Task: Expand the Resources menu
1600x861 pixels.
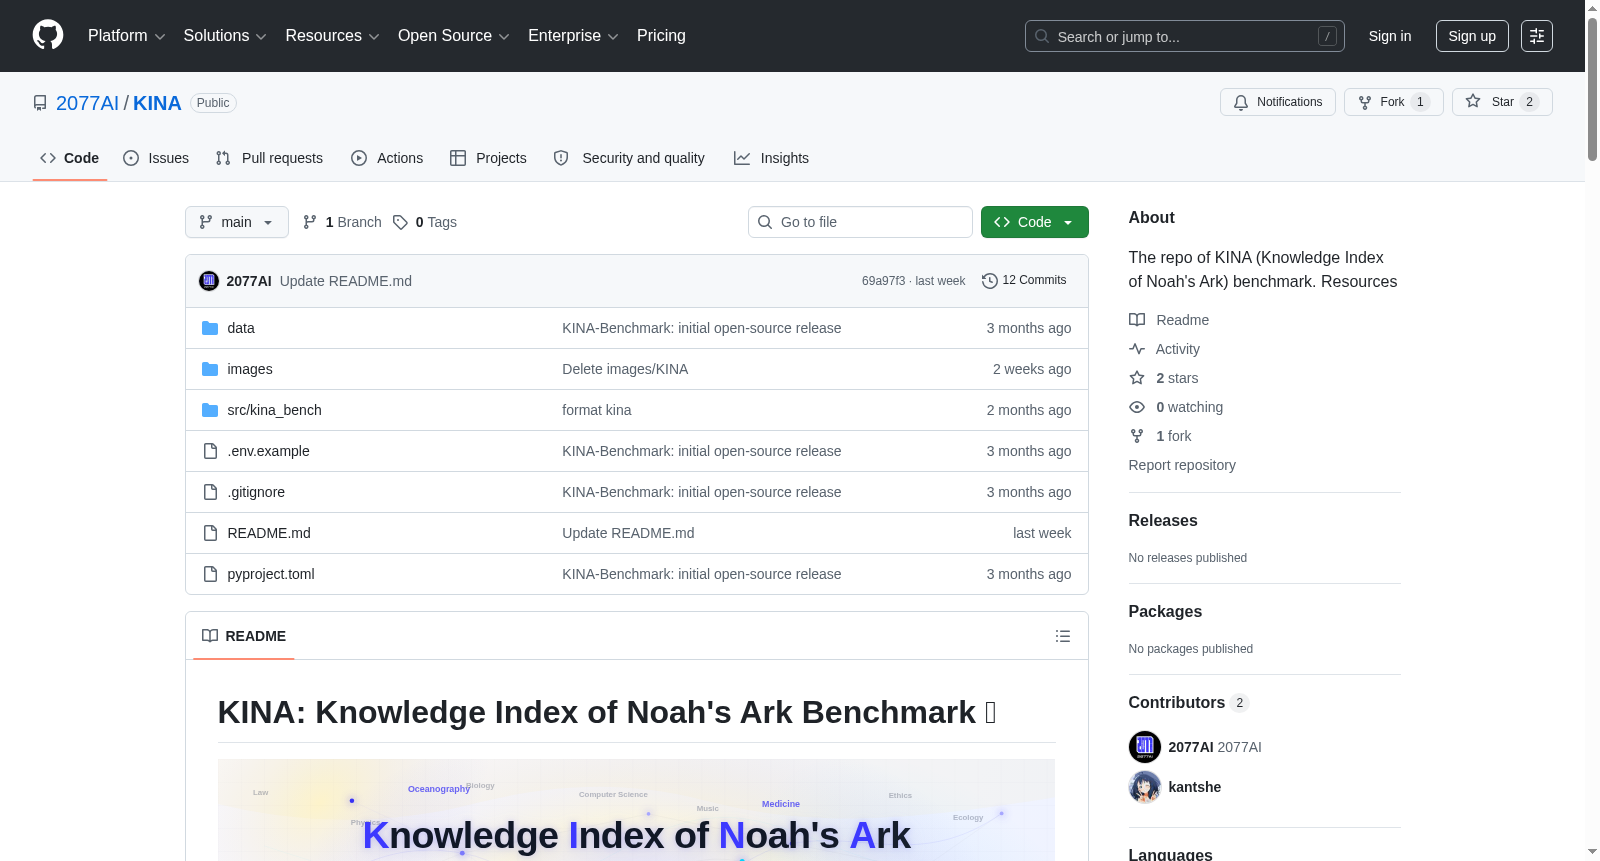Action: [x=332, y=36]
